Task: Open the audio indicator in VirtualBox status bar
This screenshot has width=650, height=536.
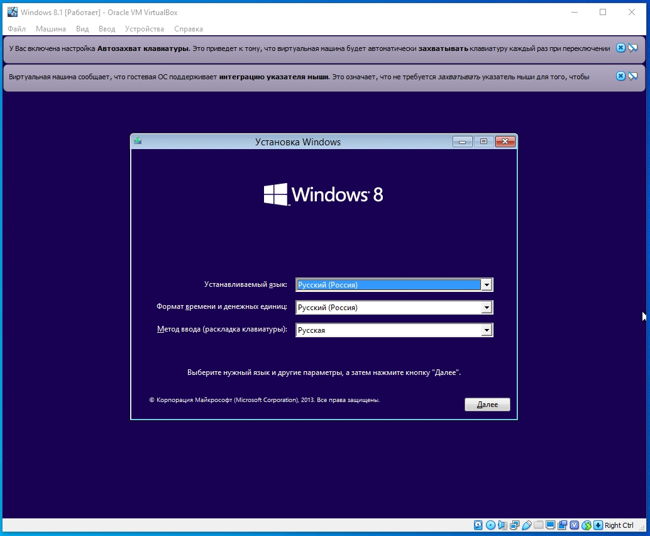Action: pyautogui.click(x=502, y=525)
